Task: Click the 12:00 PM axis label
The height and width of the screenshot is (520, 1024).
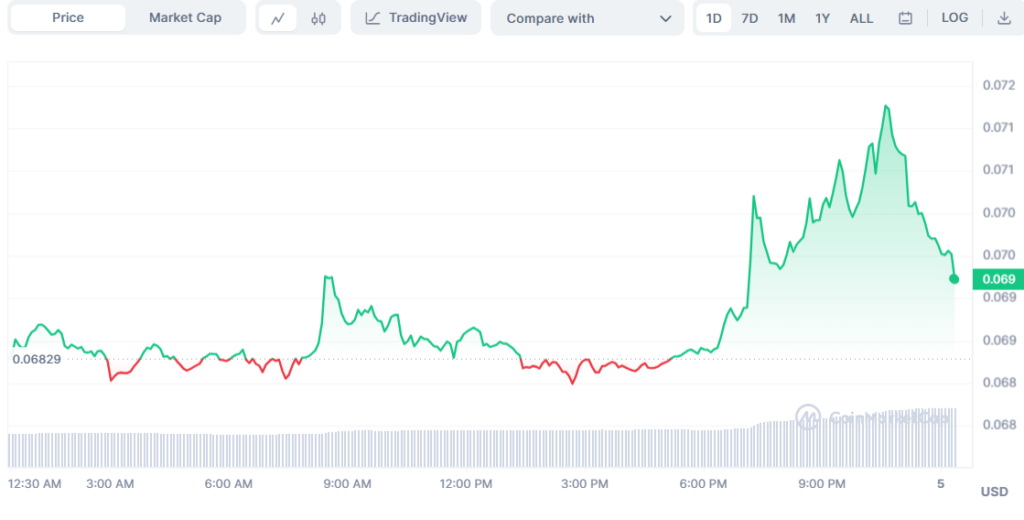Action: [466, 484]
